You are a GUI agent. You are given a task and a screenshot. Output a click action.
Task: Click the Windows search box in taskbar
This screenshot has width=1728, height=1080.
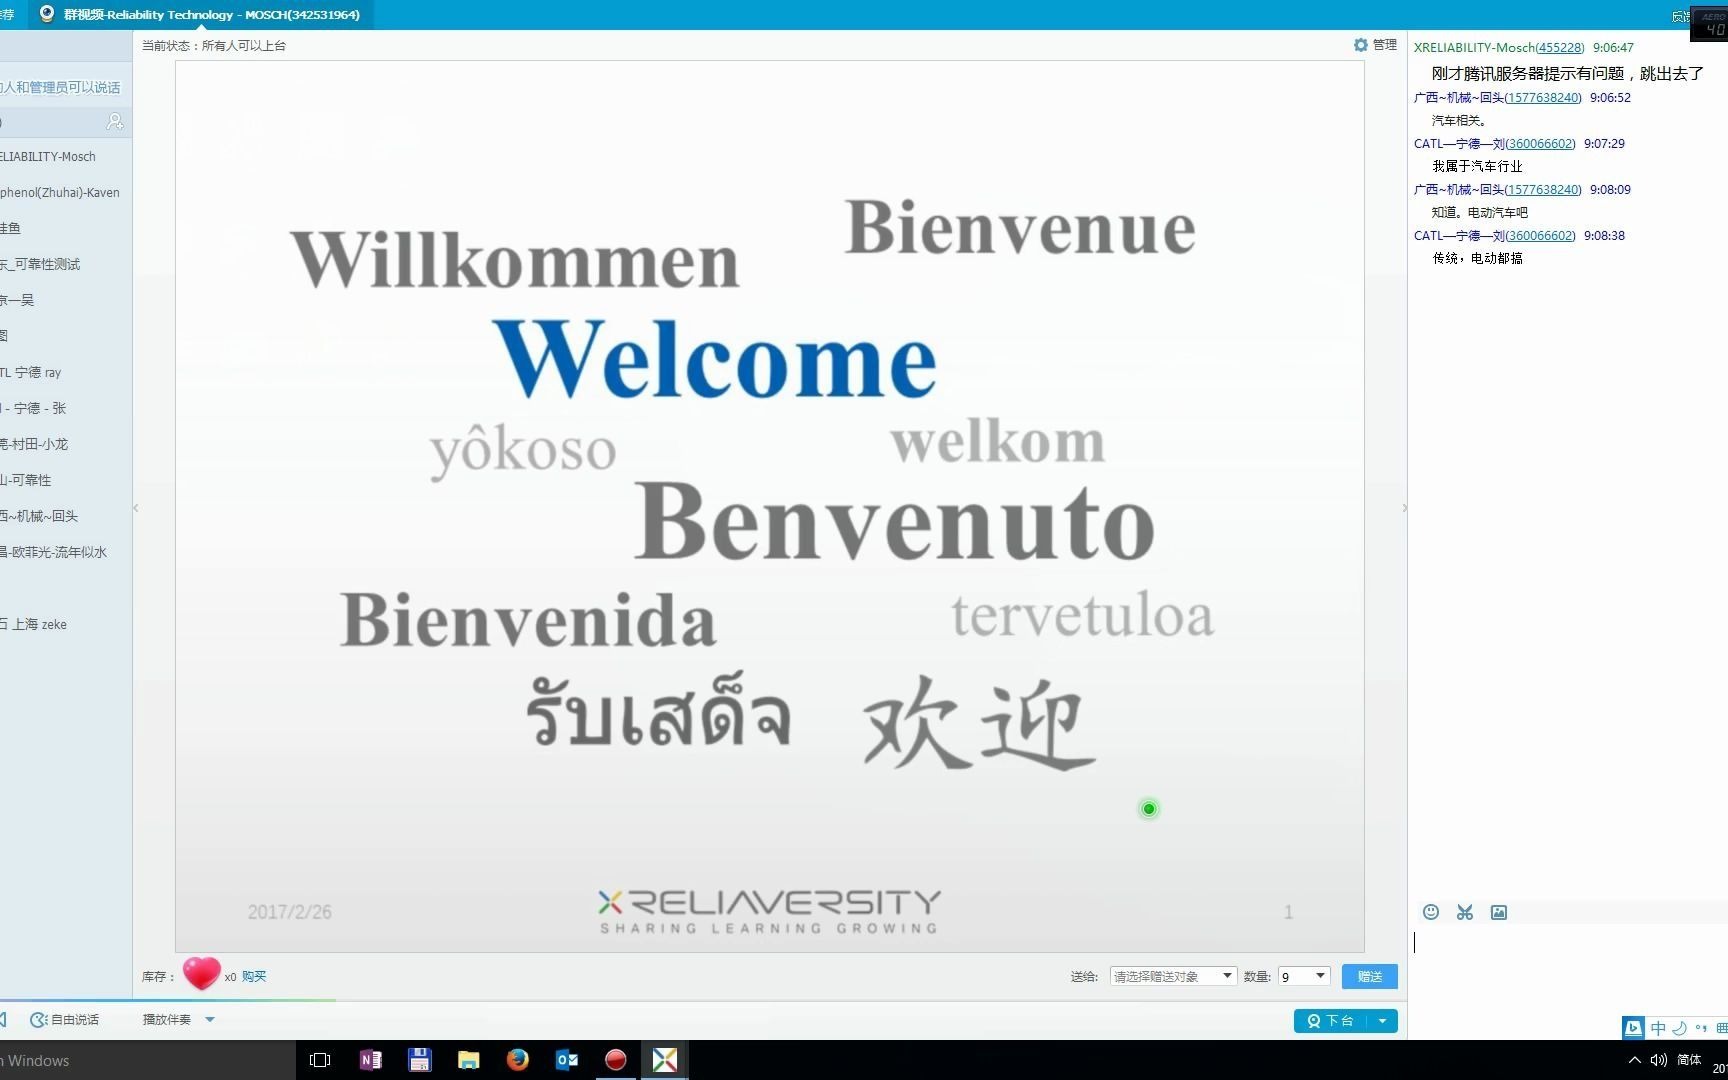(148, 1060)
